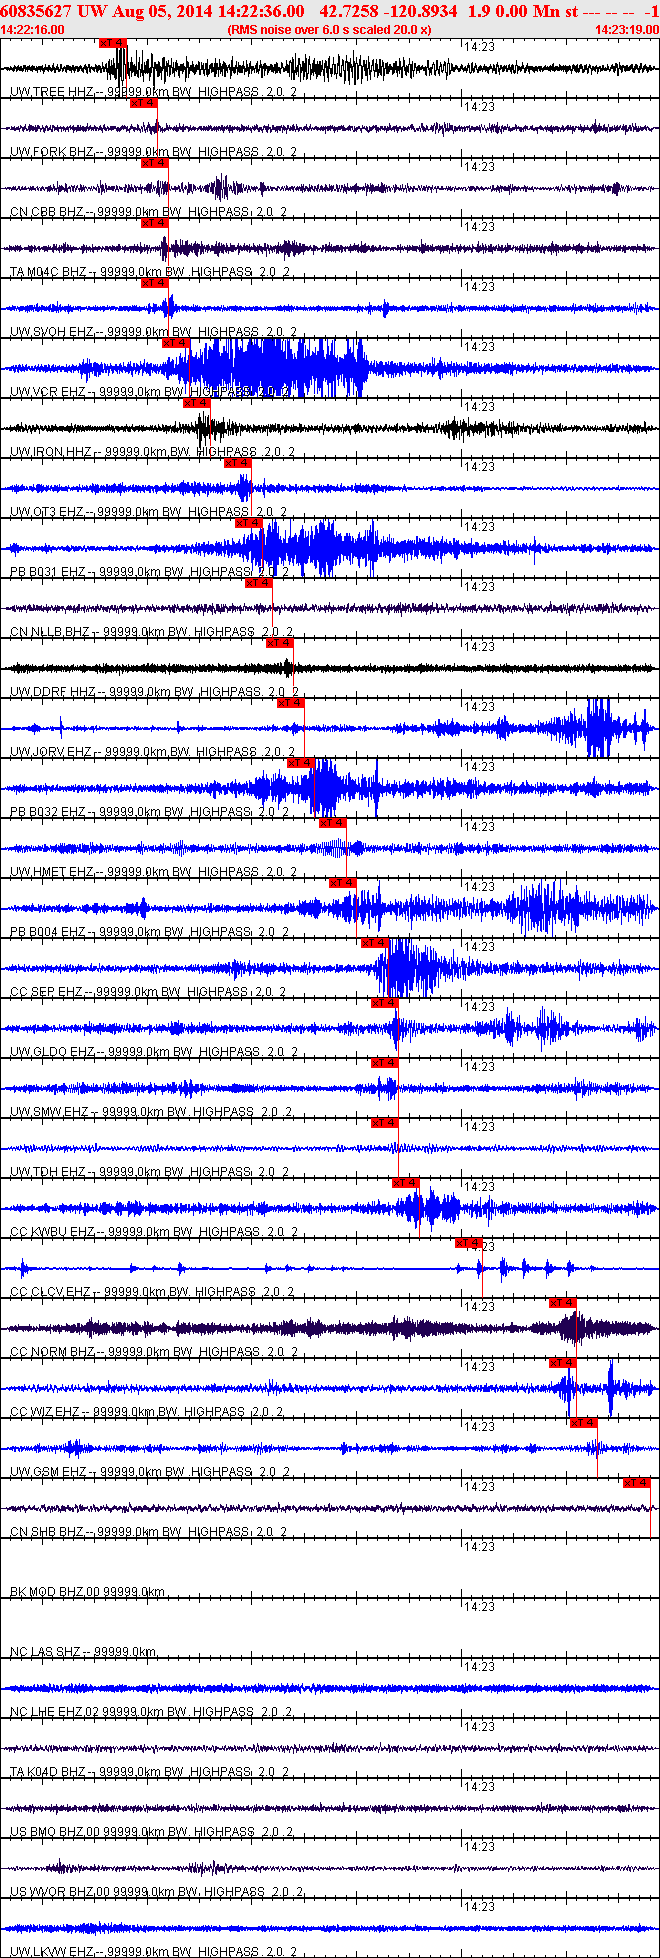This screenshot has width=660, height=1958.
Task: Click the red pick flag on CN.NLLB trace
Action: (x=259, y=583)
